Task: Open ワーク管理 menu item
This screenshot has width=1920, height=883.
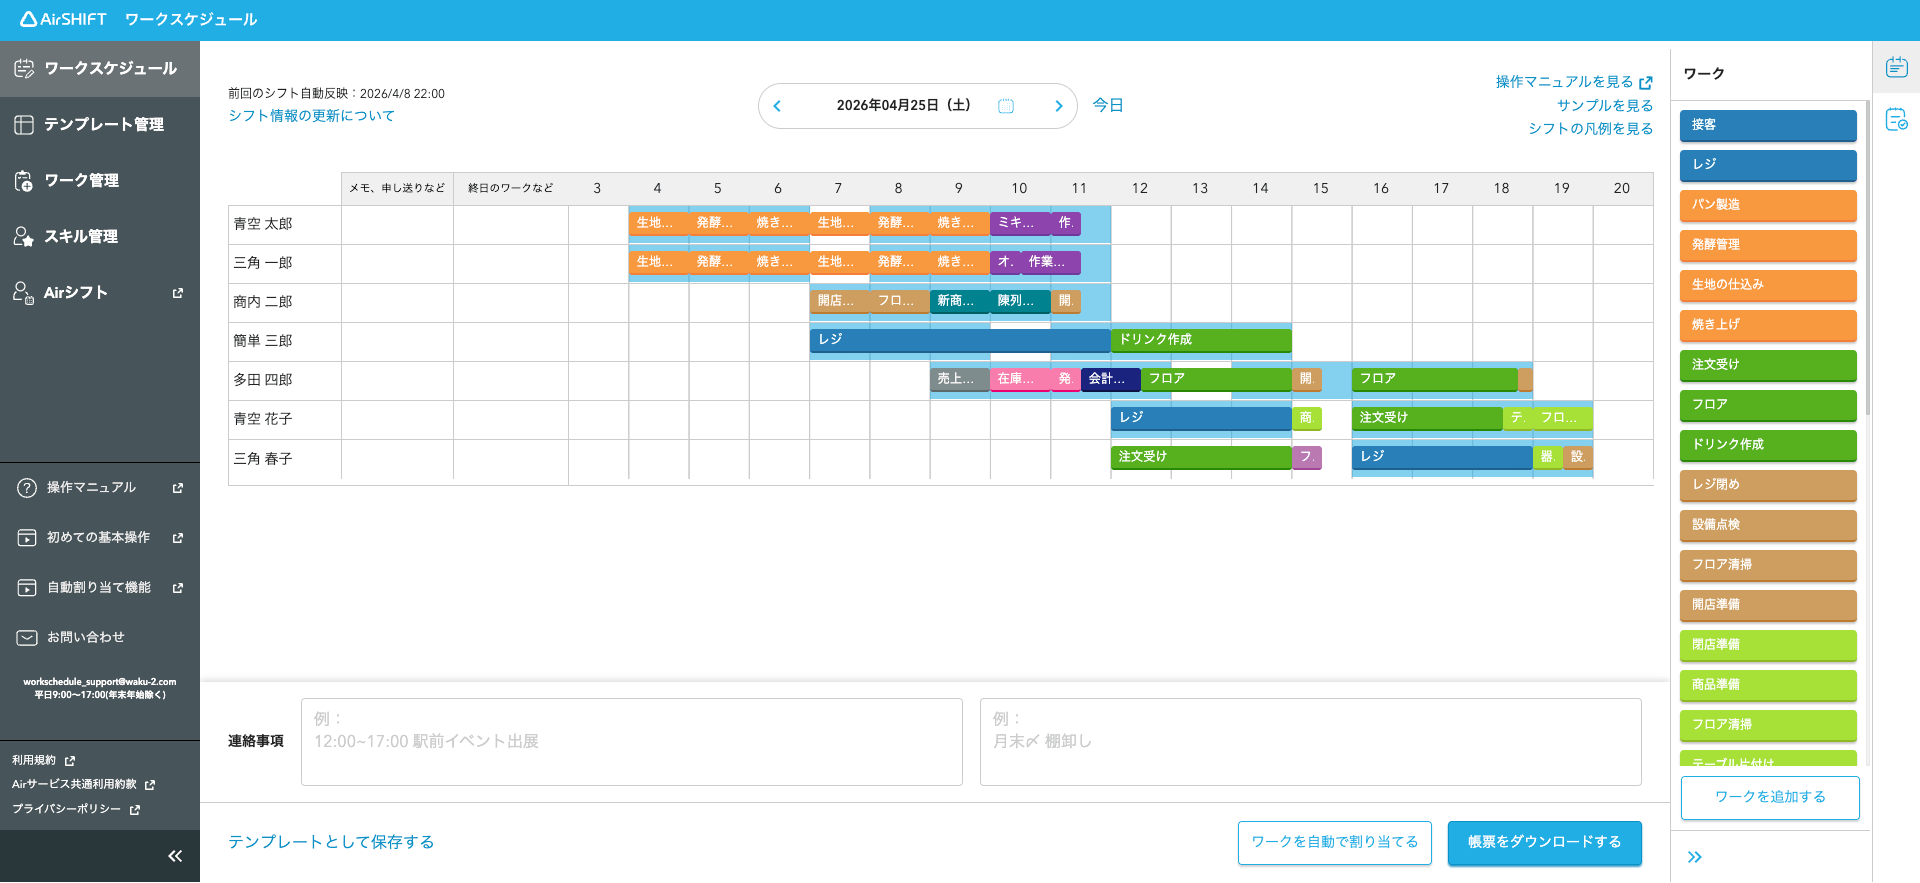Action: 100,180
